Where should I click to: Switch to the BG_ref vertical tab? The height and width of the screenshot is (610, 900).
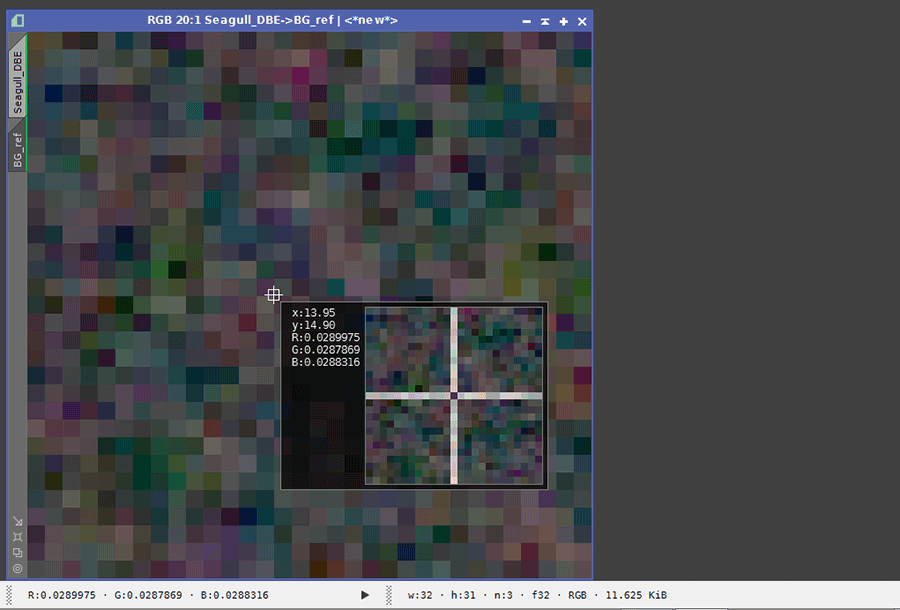point(17,148)
